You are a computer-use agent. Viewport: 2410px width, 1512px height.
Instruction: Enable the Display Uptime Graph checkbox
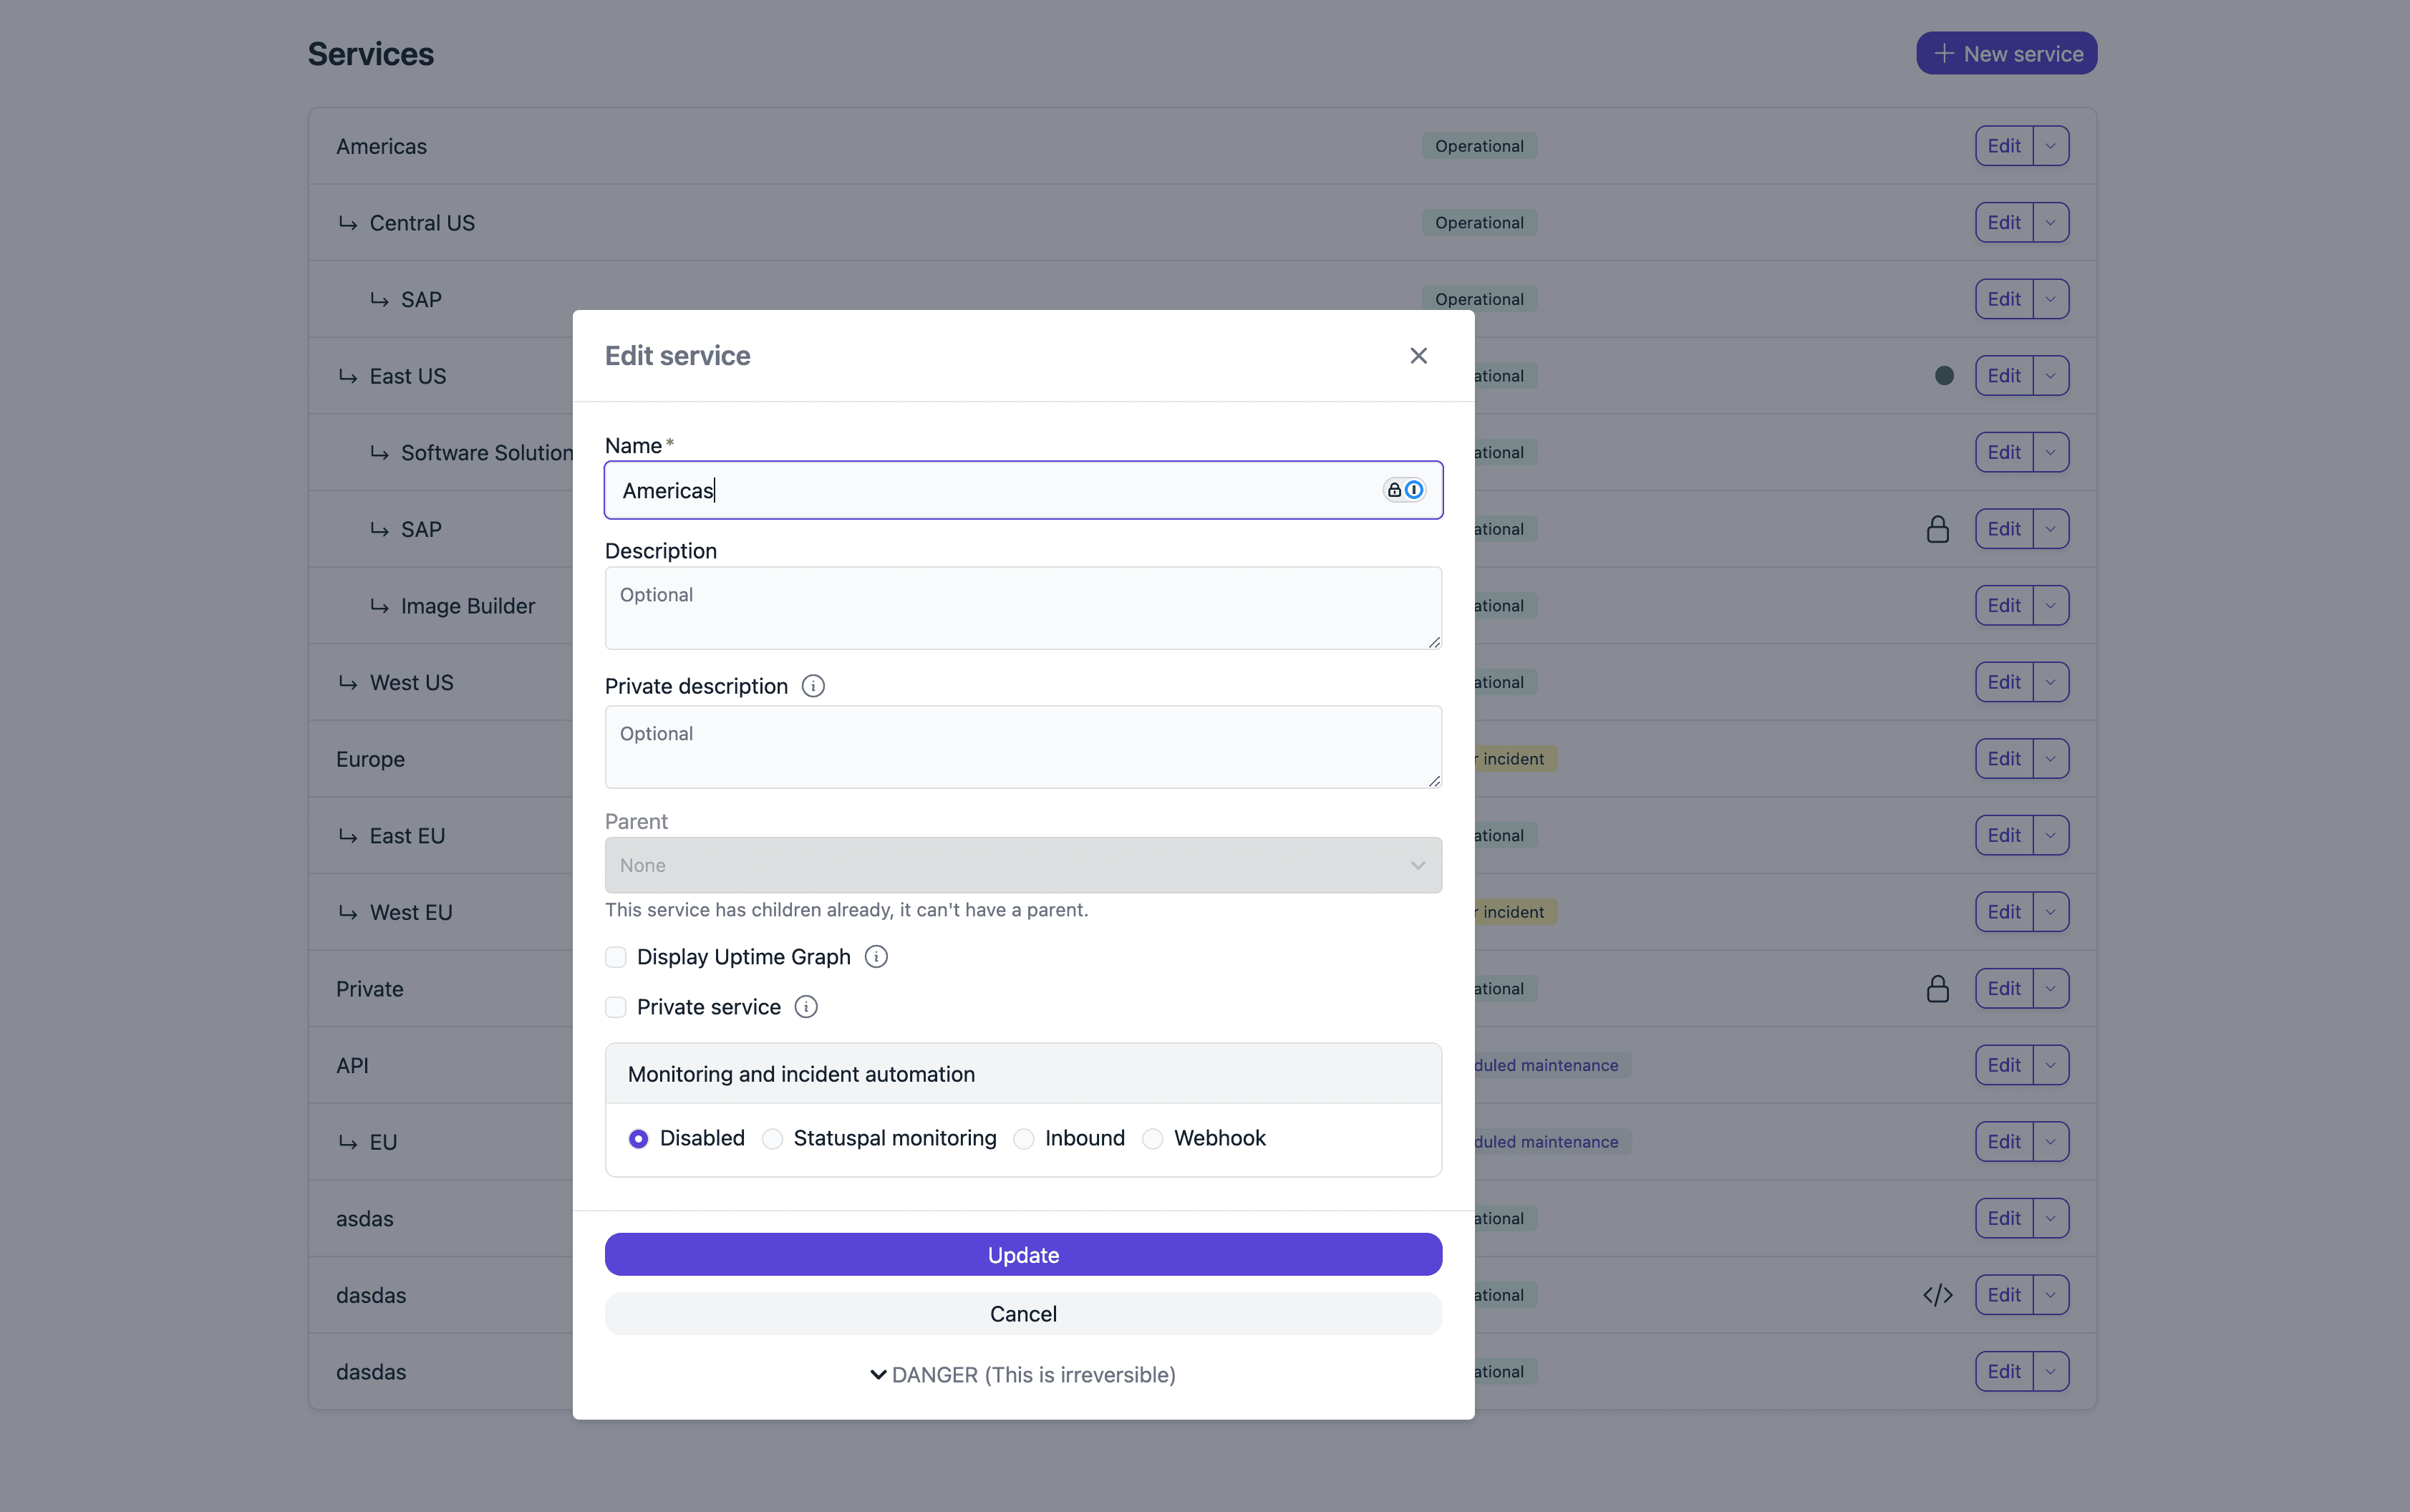615,957
